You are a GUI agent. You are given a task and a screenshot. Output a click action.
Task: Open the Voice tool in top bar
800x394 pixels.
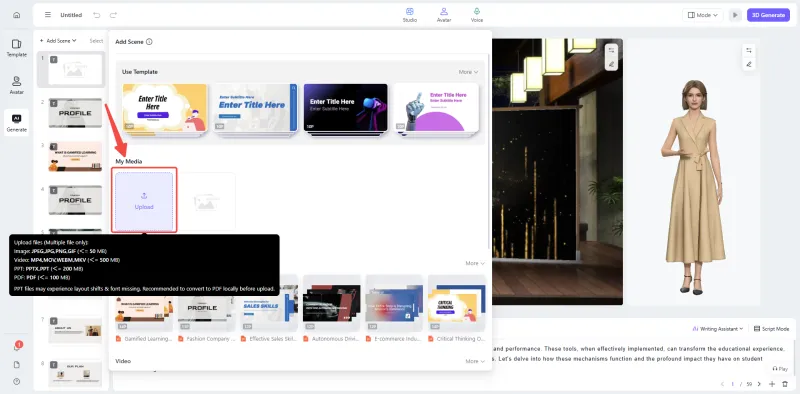tap(477, 15)
